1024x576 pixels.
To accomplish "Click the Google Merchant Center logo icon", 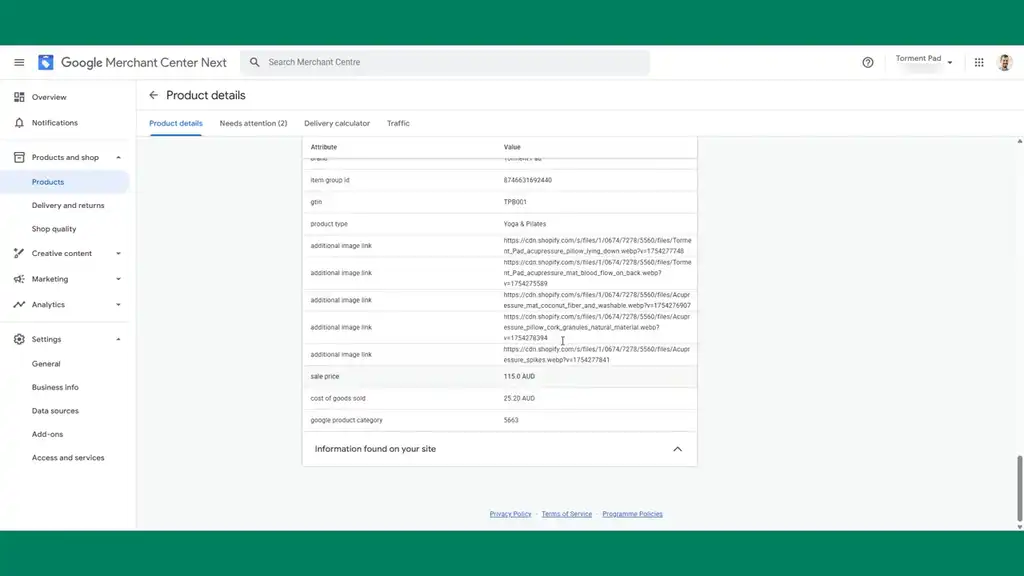I will [46, 62].
